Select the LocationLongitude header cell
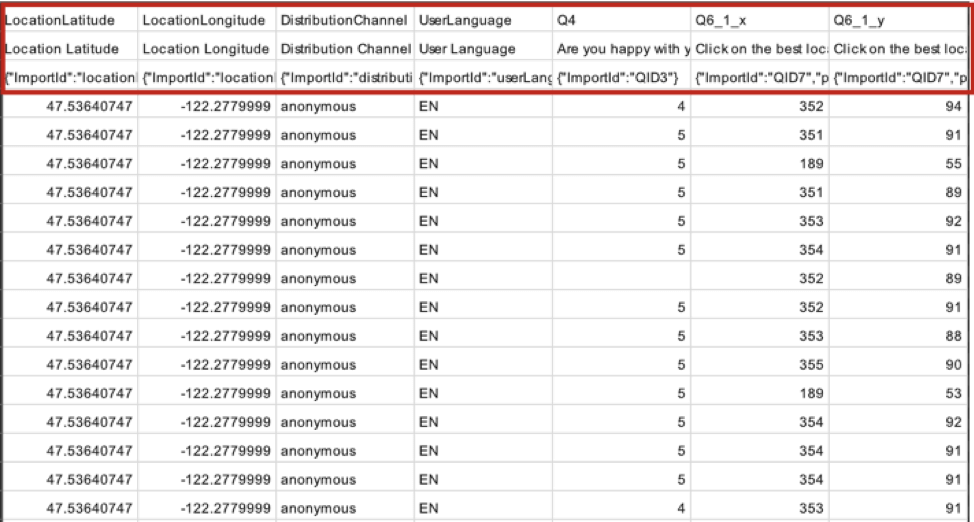 pos(207,21)
